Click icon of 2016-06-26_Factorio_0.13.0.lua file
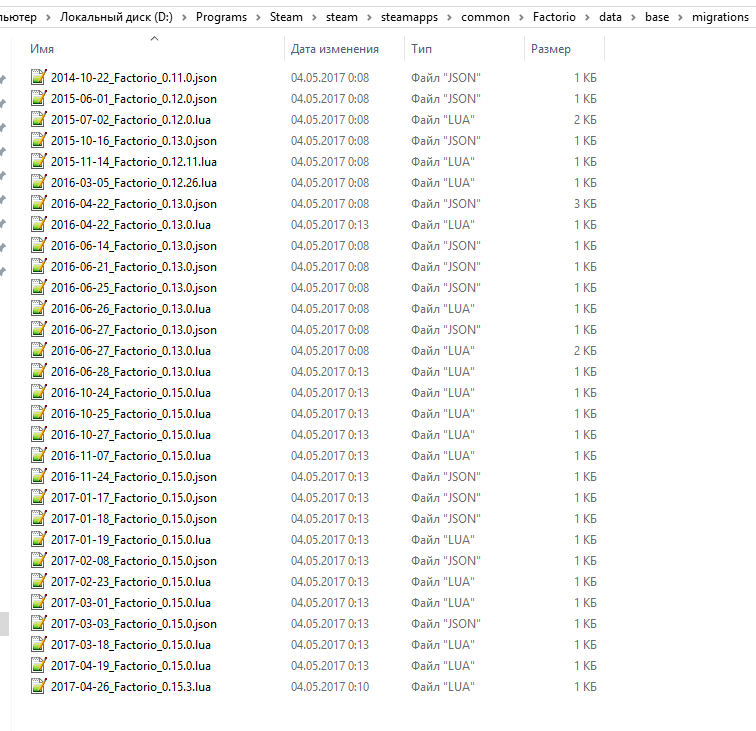The height and width of the screenshot is (731, 756). point(39,308)
